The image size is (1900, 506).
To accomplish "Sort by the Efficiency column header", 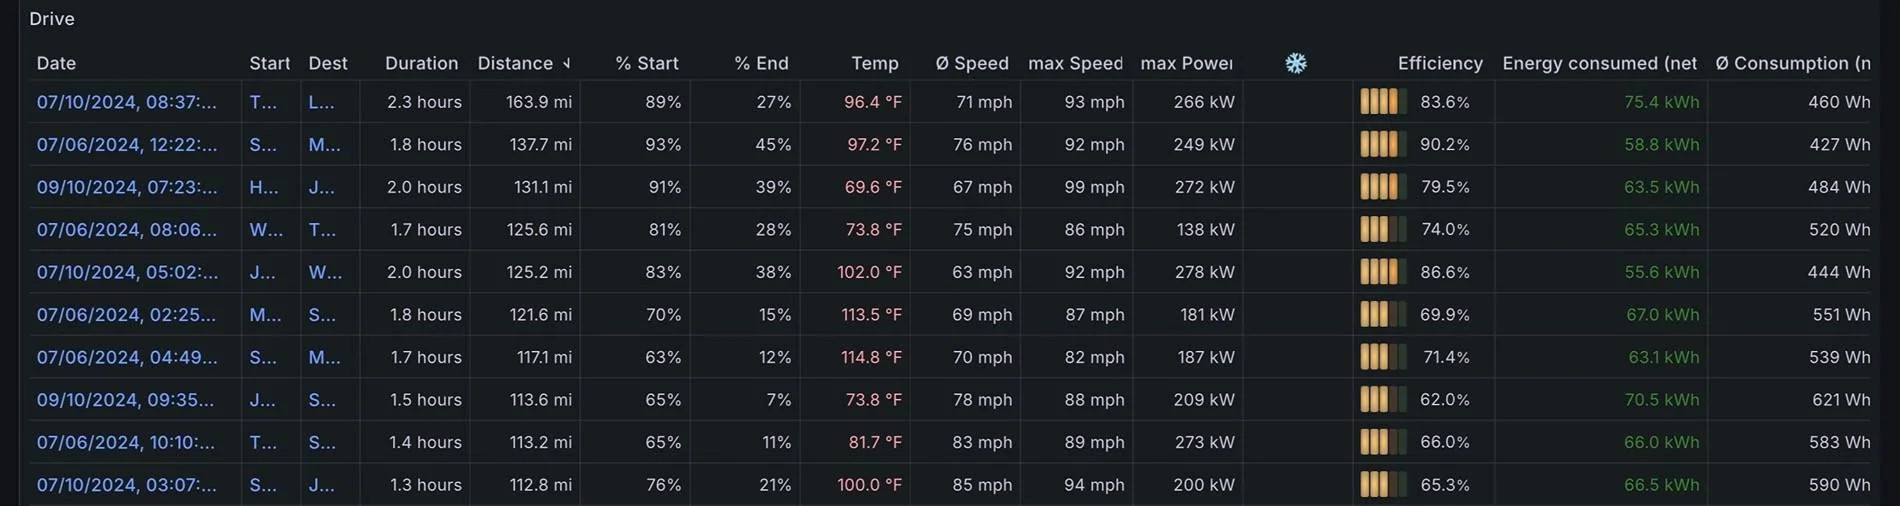I will [1440, 63].
